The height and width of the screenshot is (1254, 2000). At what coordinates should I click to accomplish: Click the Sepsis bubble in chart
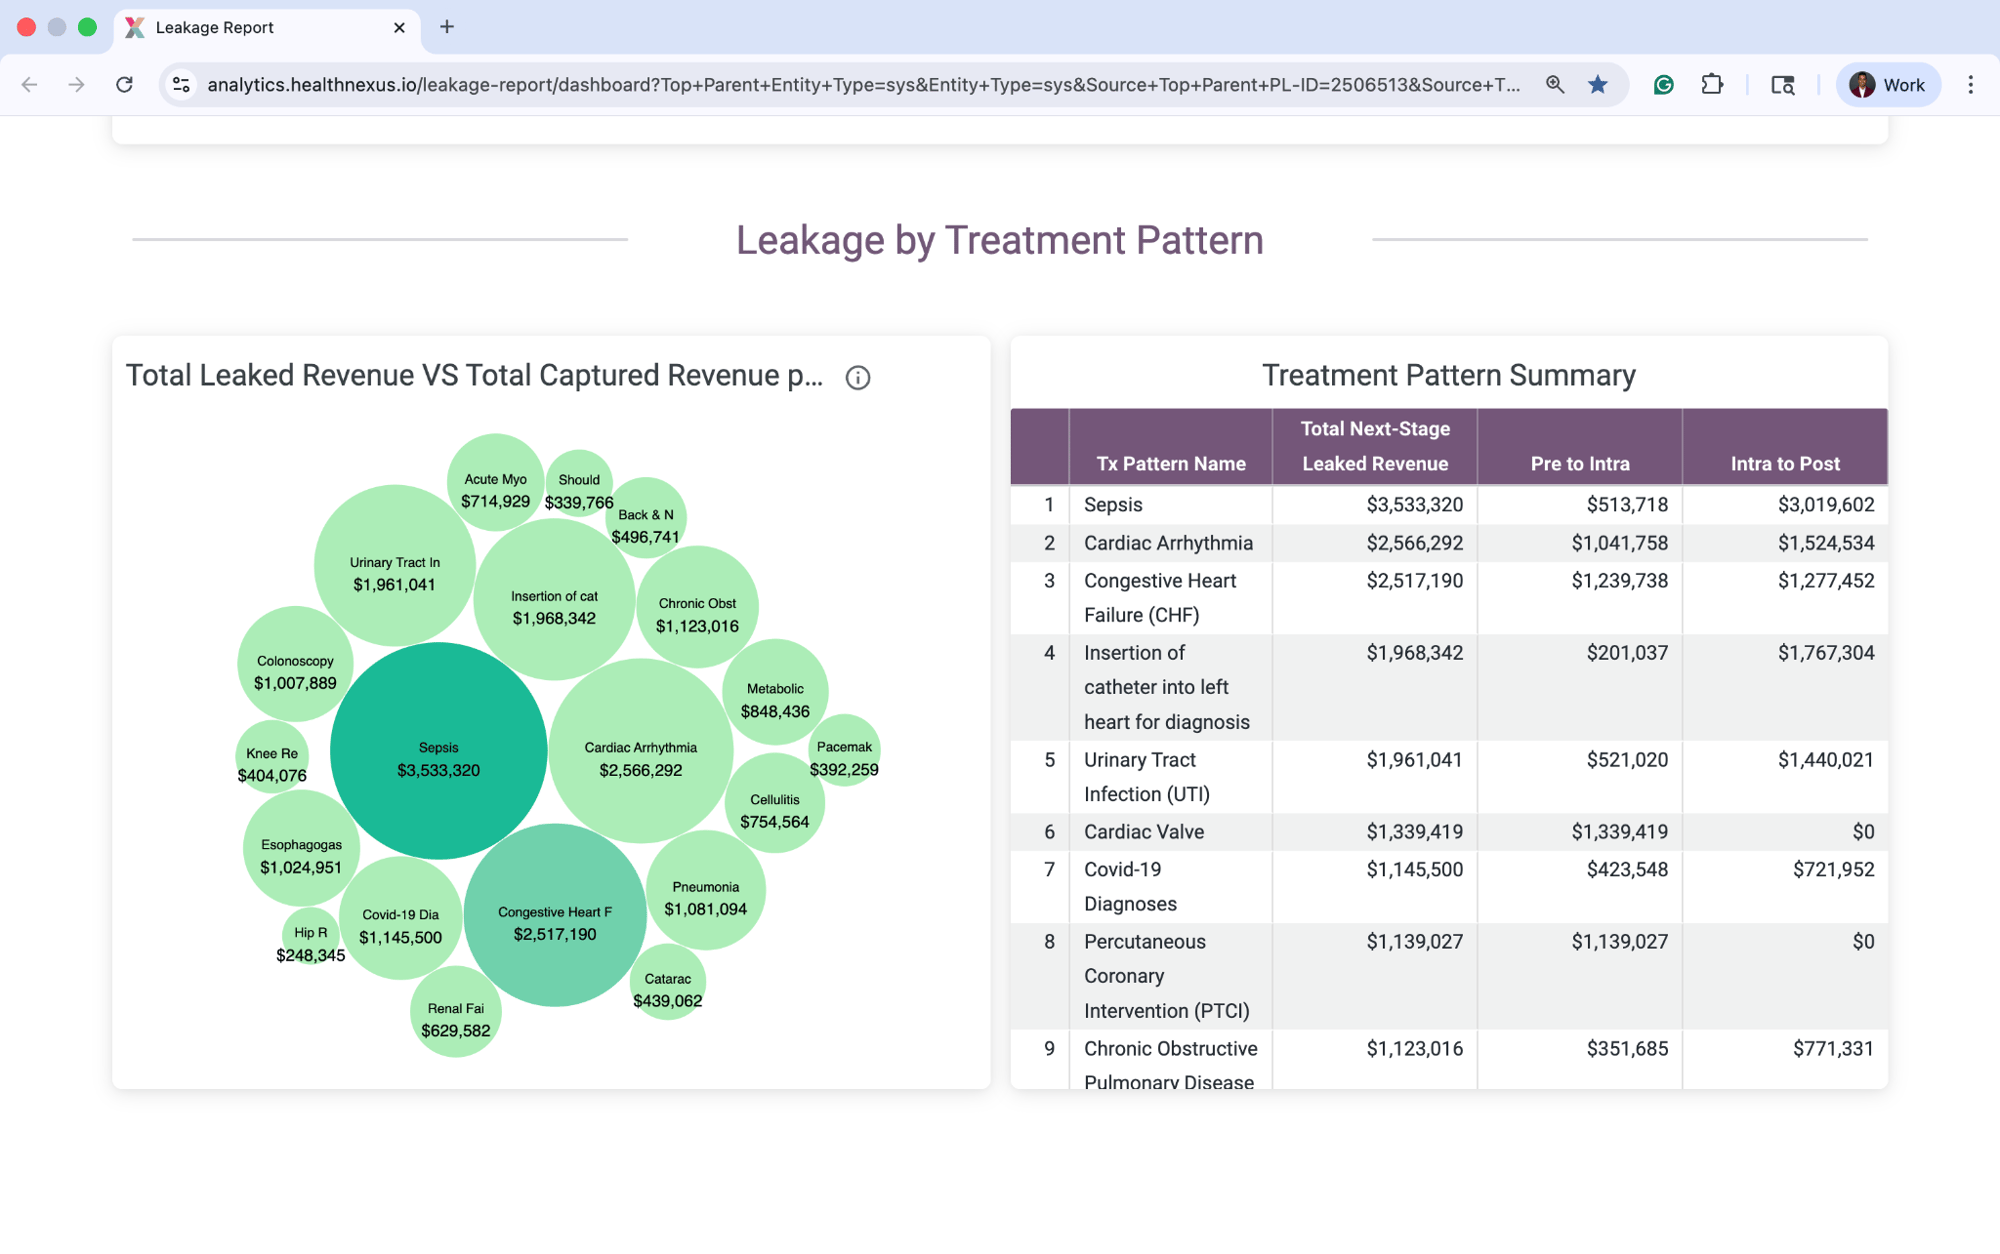(x=438, y=750)
